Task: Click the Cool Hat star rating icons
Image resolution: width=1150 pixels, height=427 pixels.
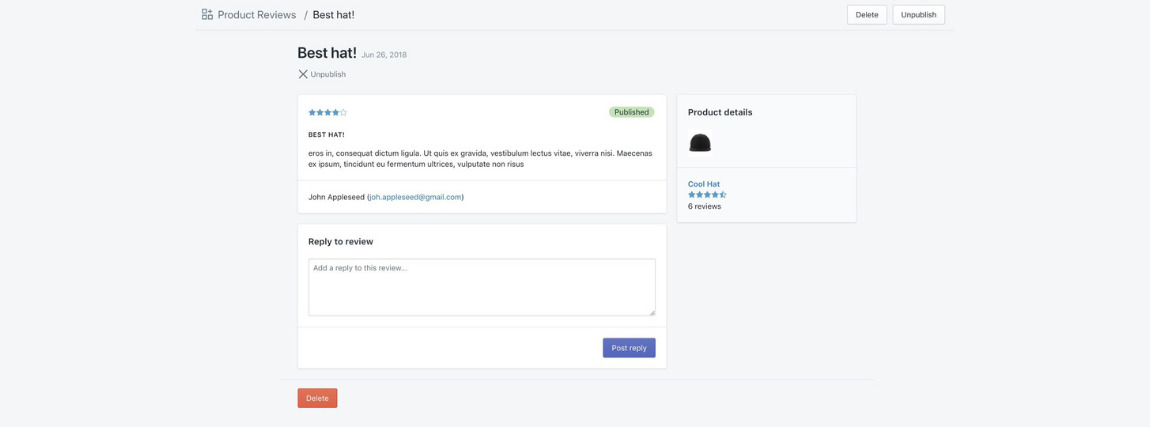Action: coord(707,194)
